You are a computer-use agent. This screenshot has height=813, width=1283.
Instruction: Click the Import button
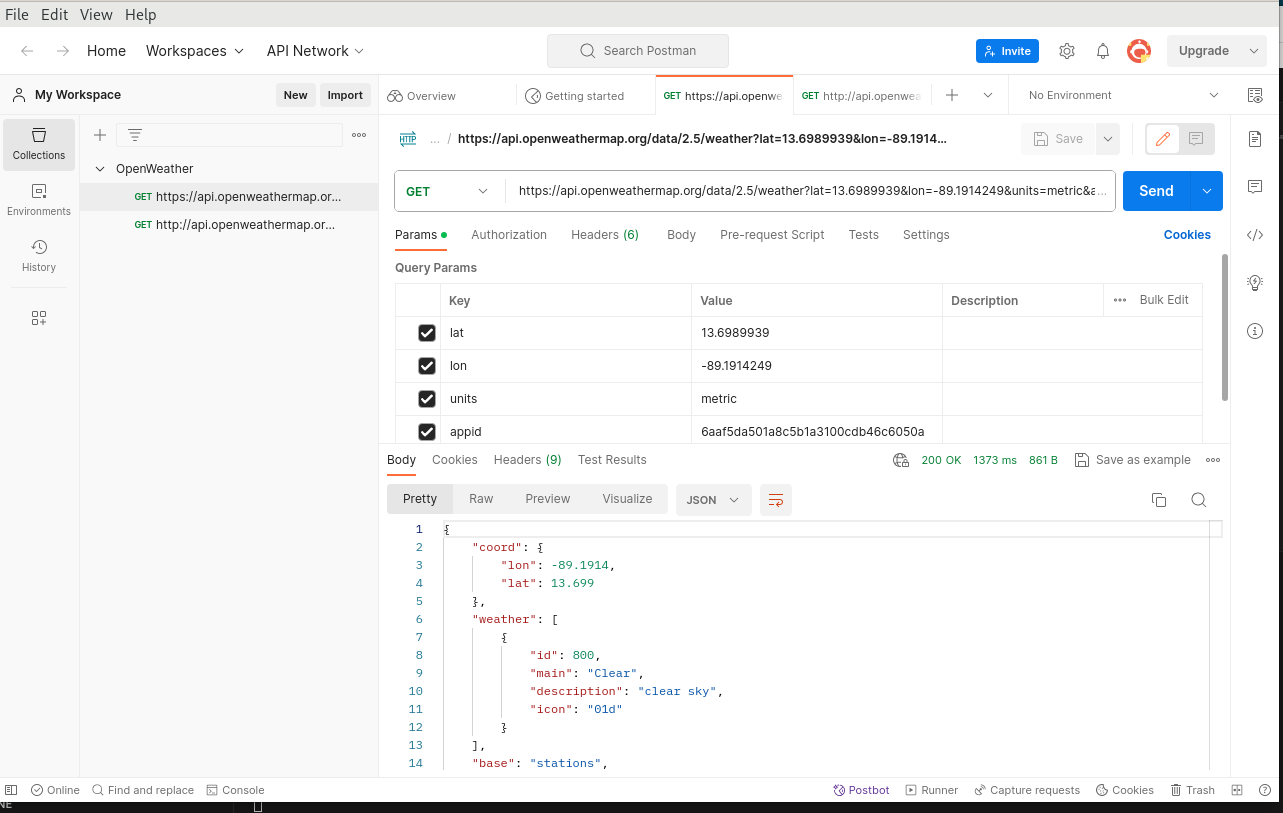point(345,95)
